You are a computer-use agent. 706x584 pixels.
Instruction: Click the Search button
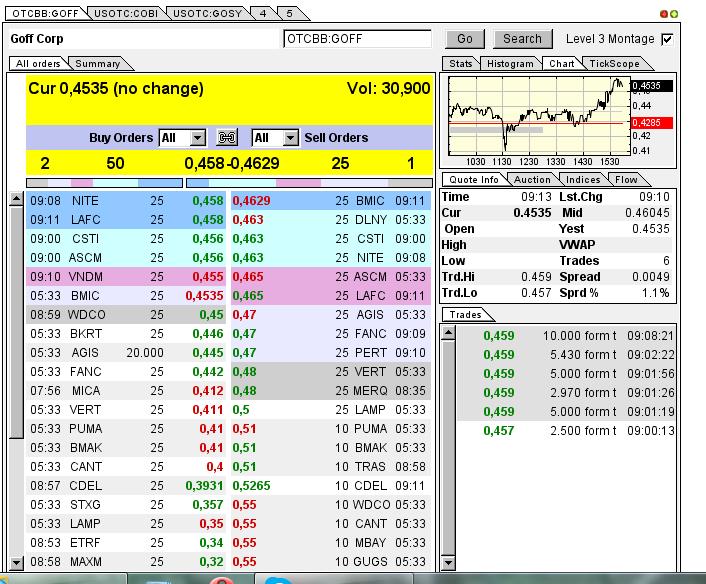point(522,39)
